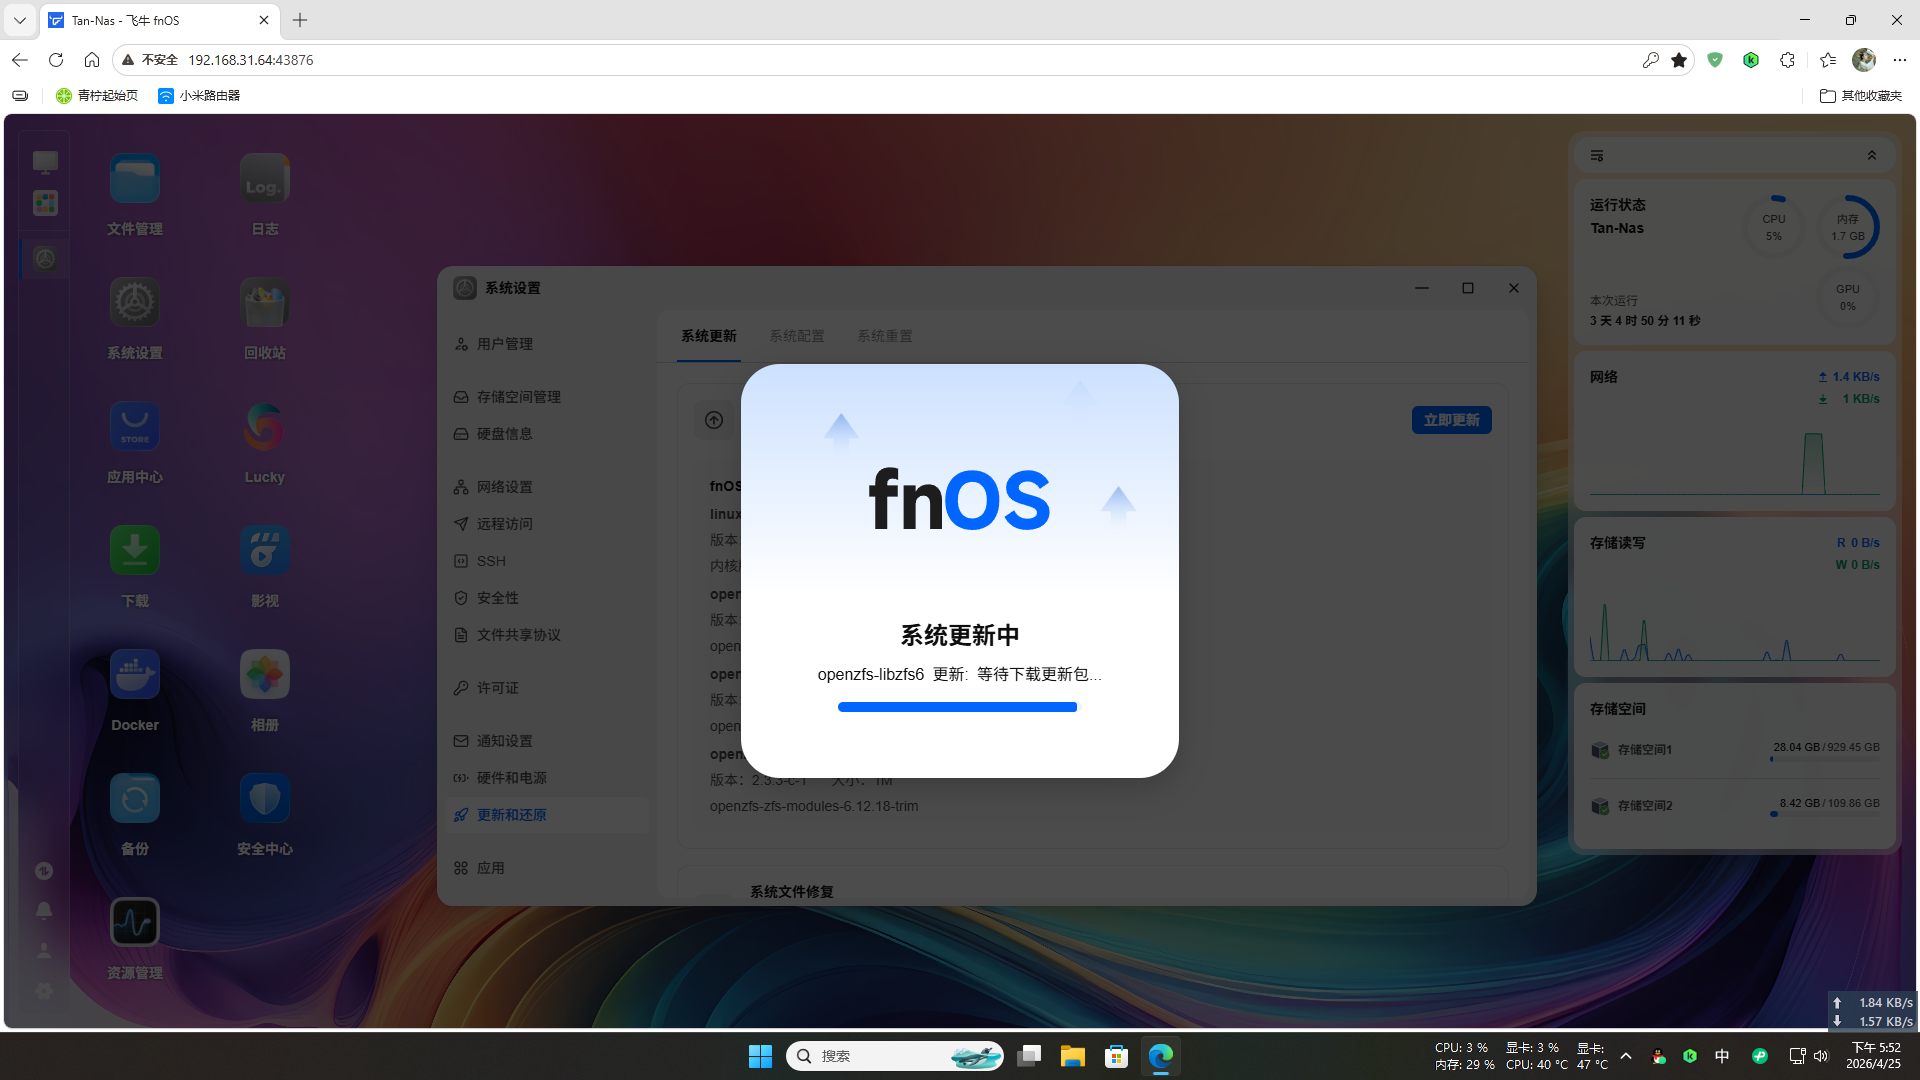
Task: Open the 回收站 recycle bin
Action: click(x=264, y=303)
